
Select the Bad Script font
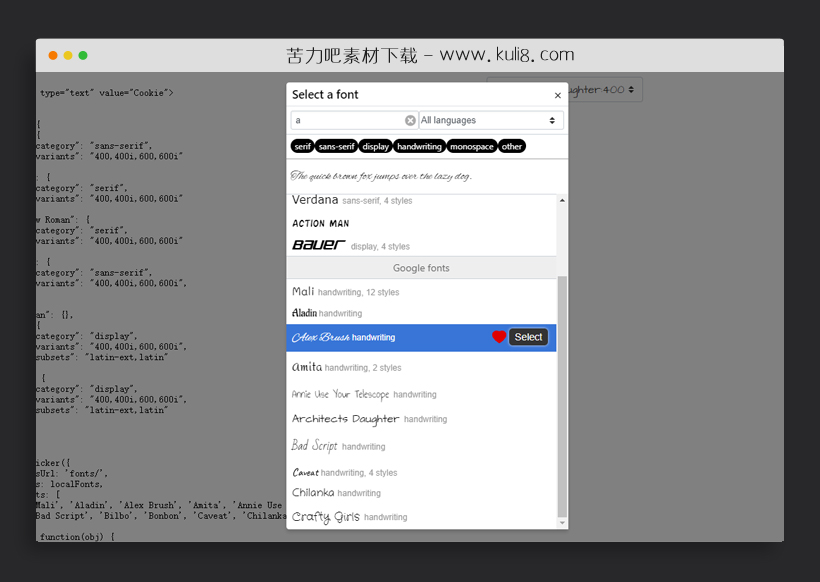pyautogui.click(x=314, y=446)
